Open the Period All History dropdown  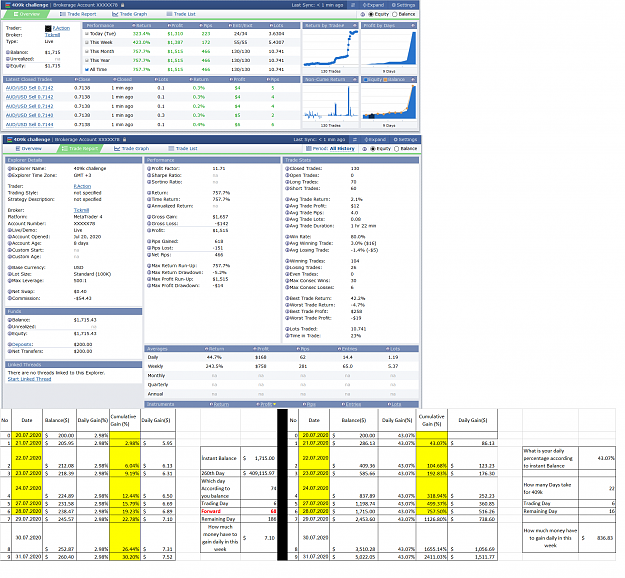[x=342, y=149]
